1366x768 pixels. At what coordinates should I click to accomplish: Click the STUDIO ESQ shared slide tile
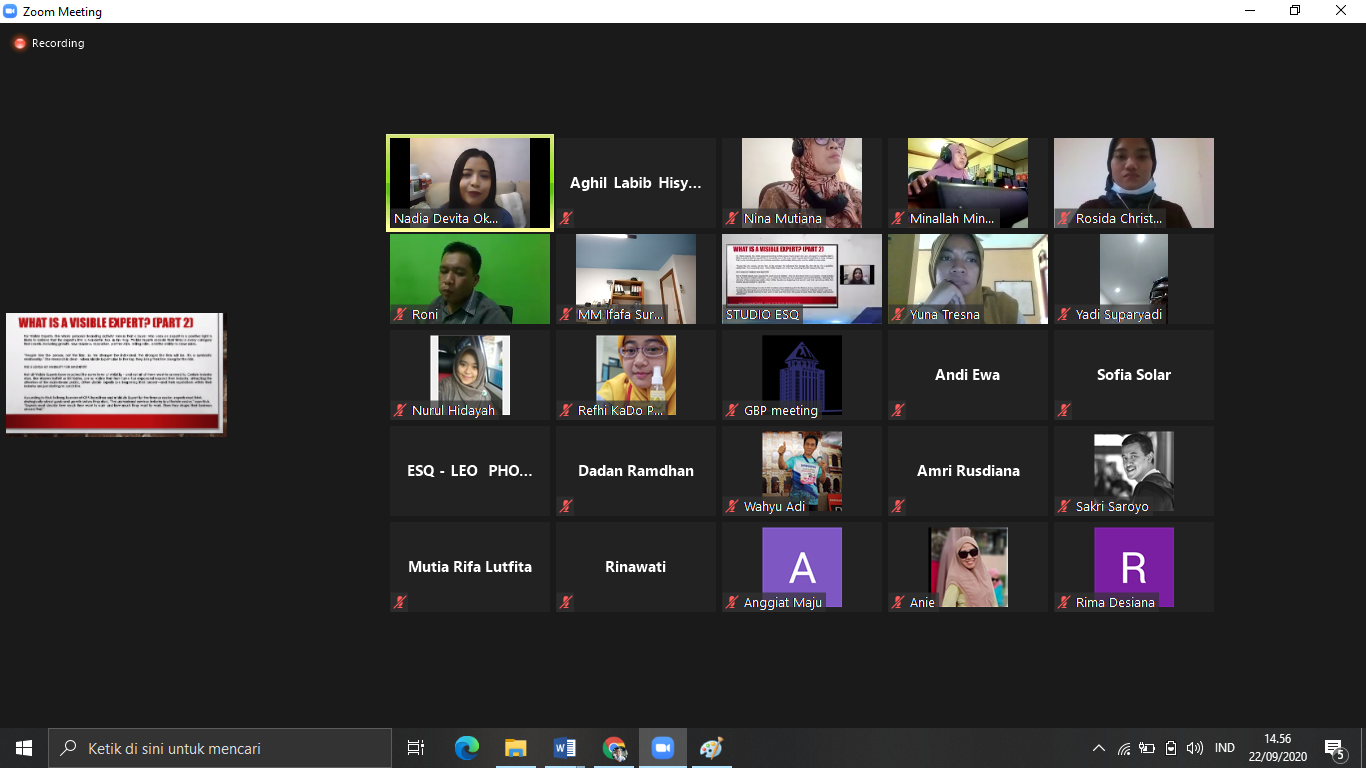(802, 278)
